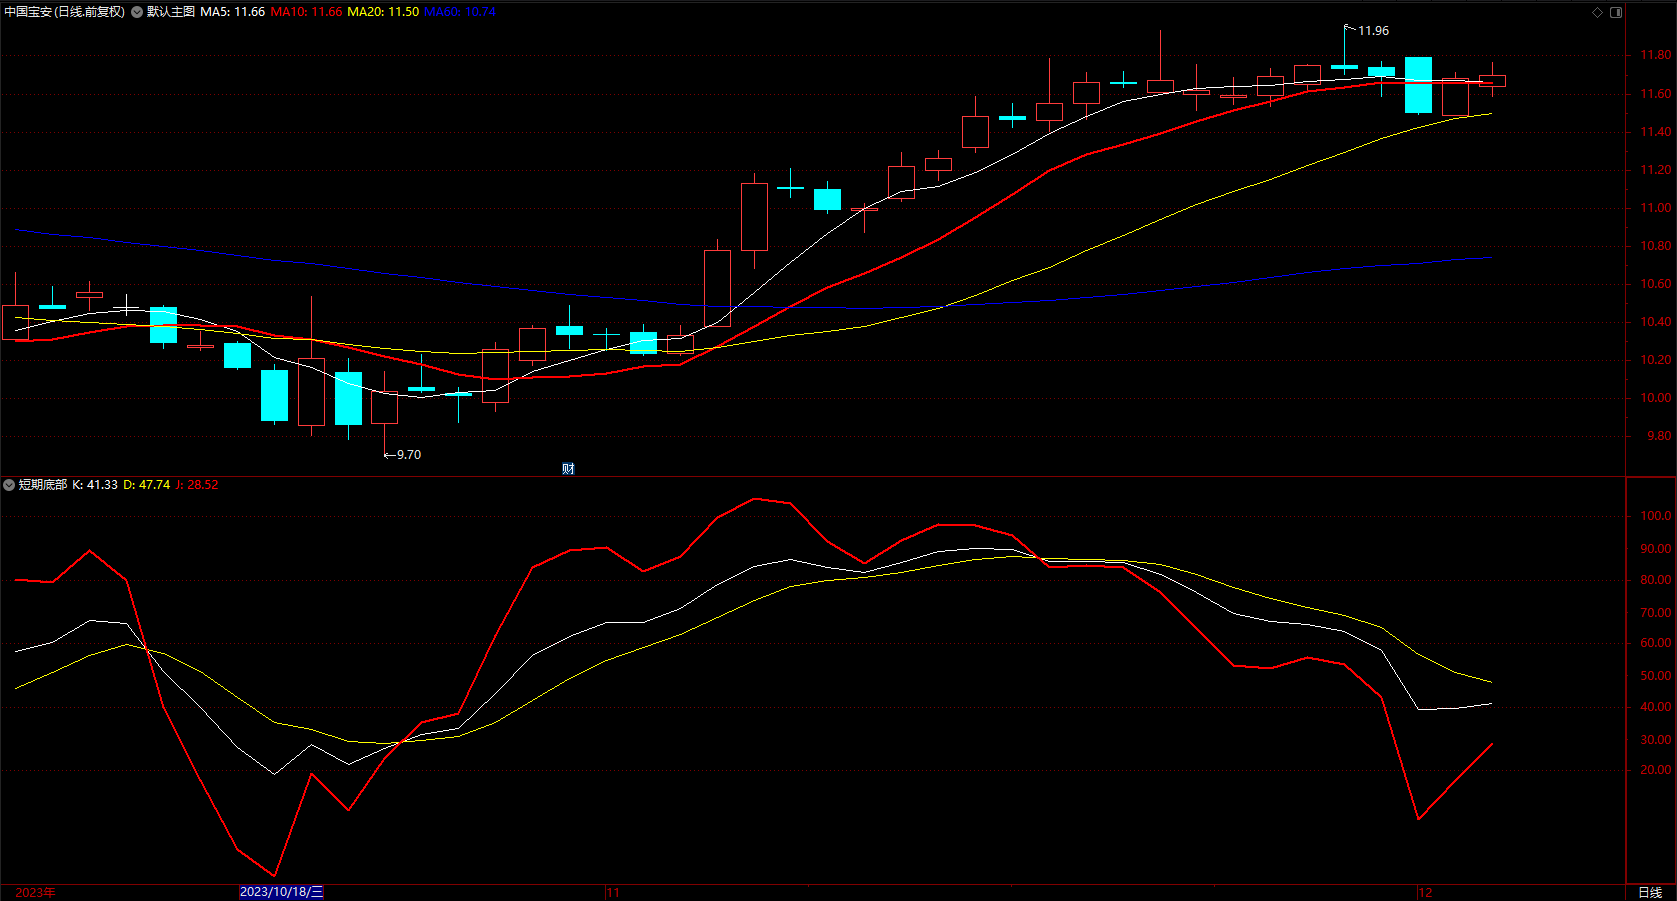Select the MA10: 11.66 legend label
This screenshot has width=1677, height=901.
point(306,12)
